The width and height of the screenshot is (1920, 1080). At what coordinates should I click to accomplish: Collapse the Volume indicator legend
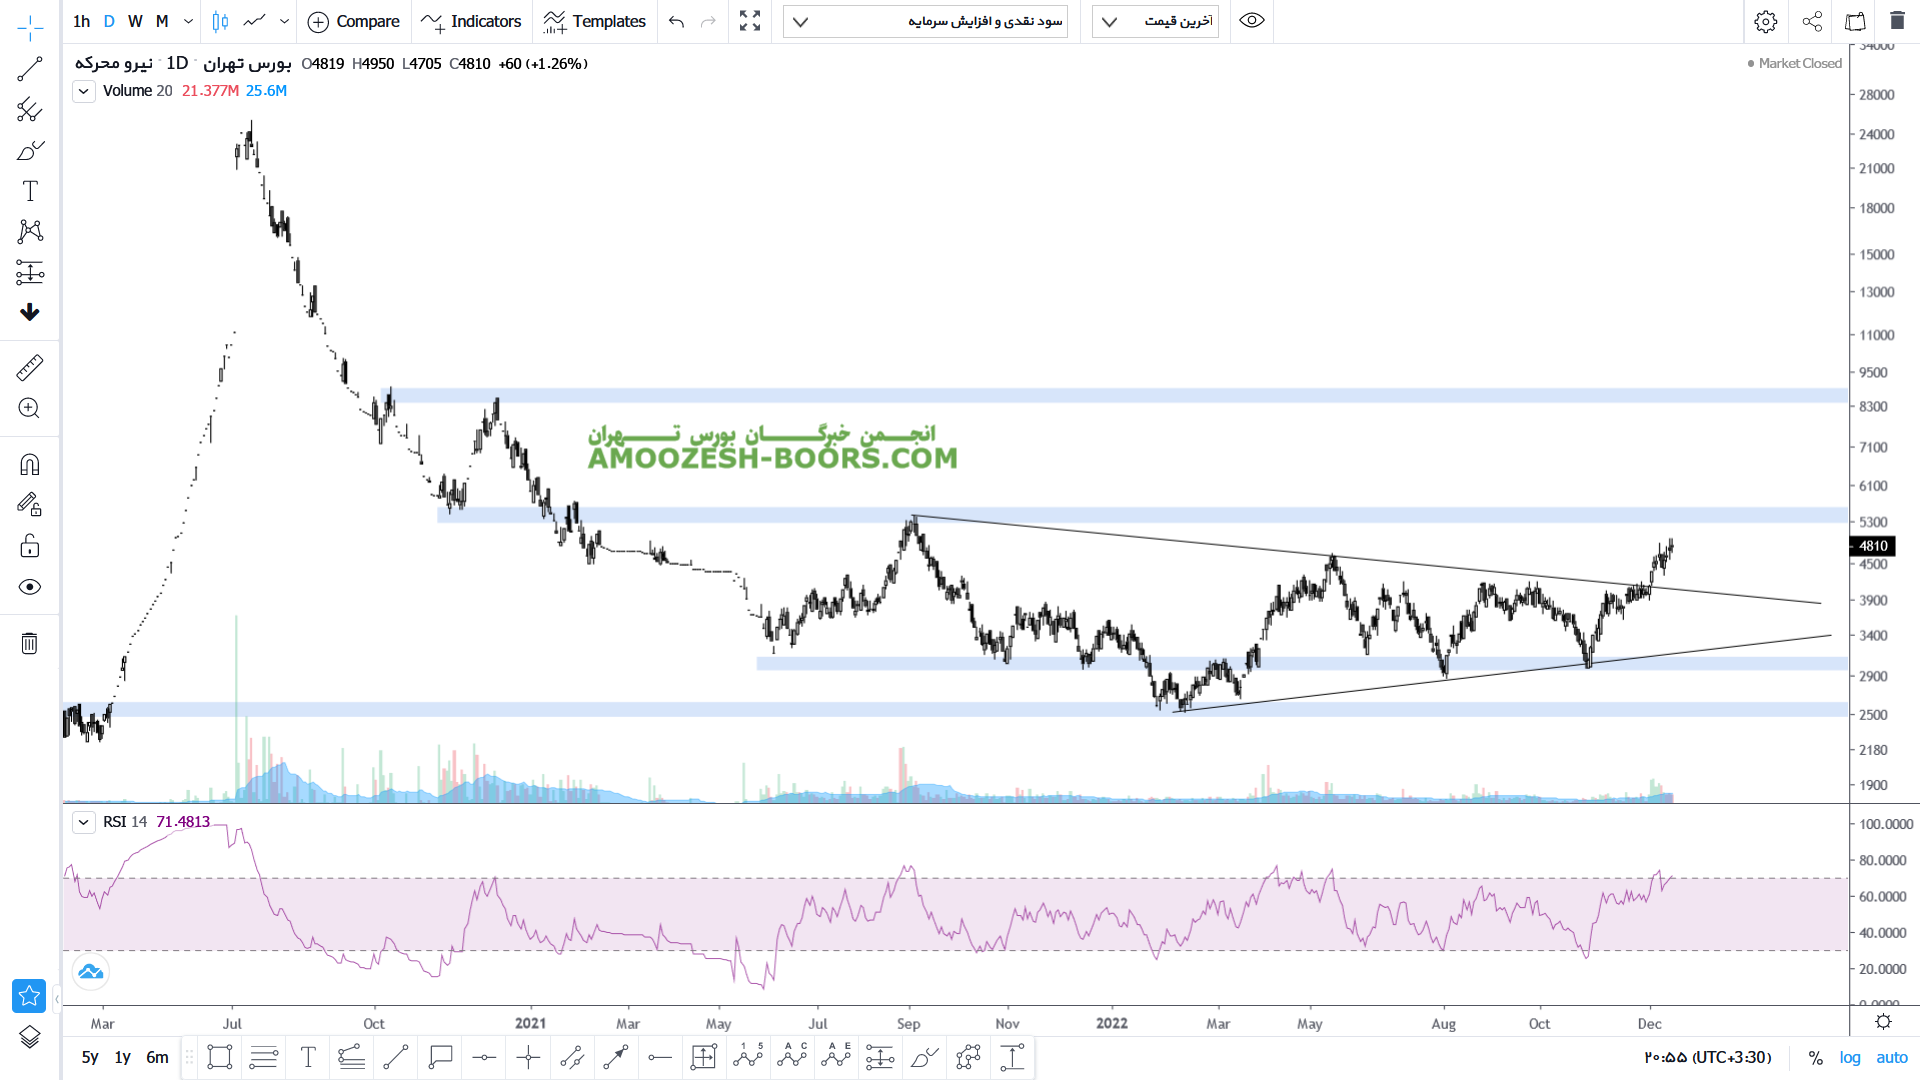coord(84,91)
